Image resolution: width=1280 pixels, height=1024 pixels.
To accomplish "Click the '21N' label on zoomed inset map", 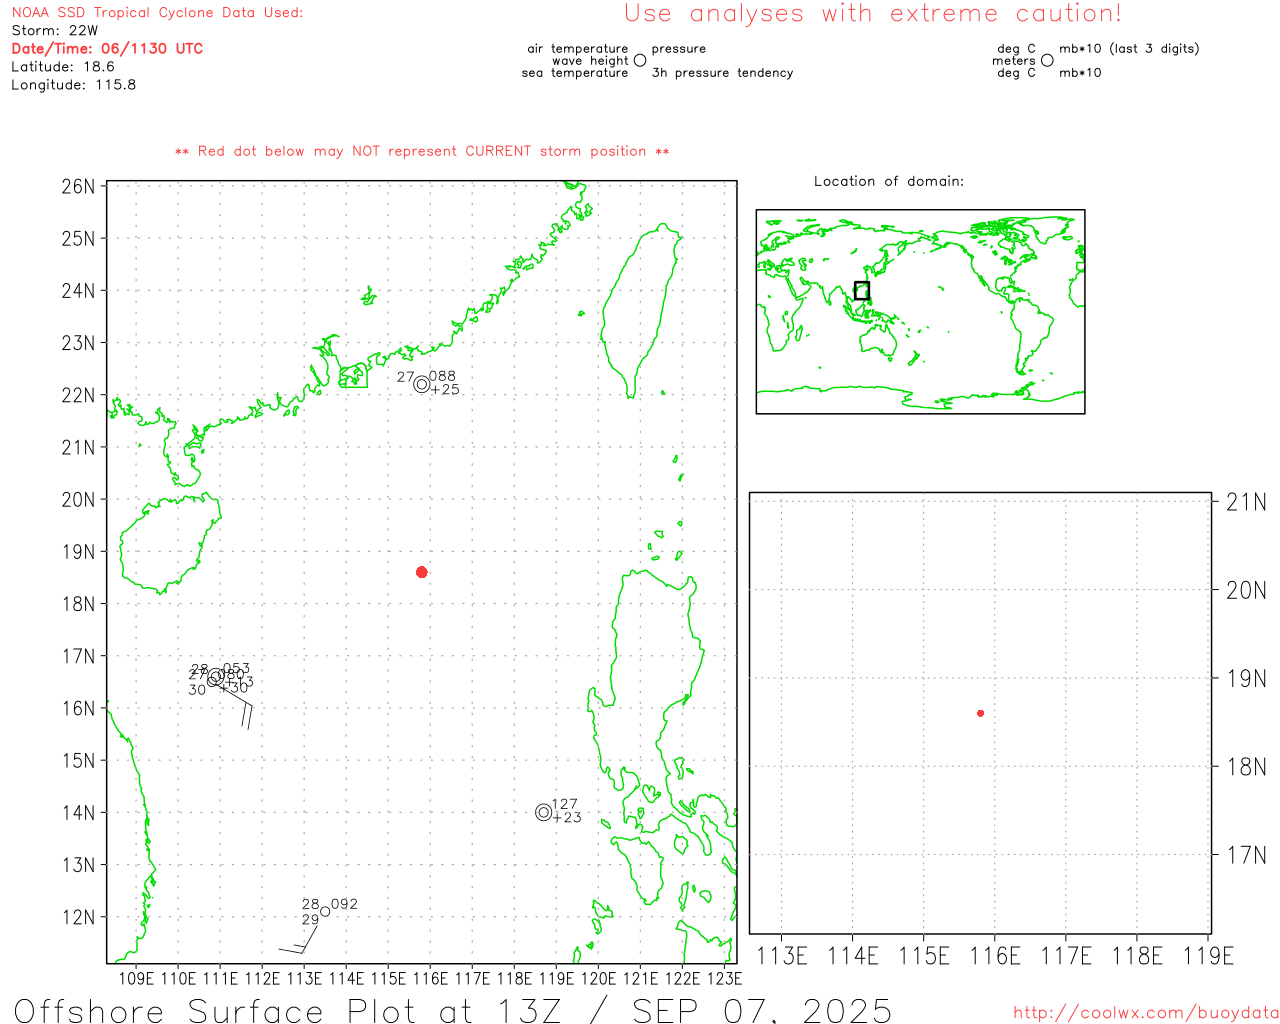I will [1246, 502].
